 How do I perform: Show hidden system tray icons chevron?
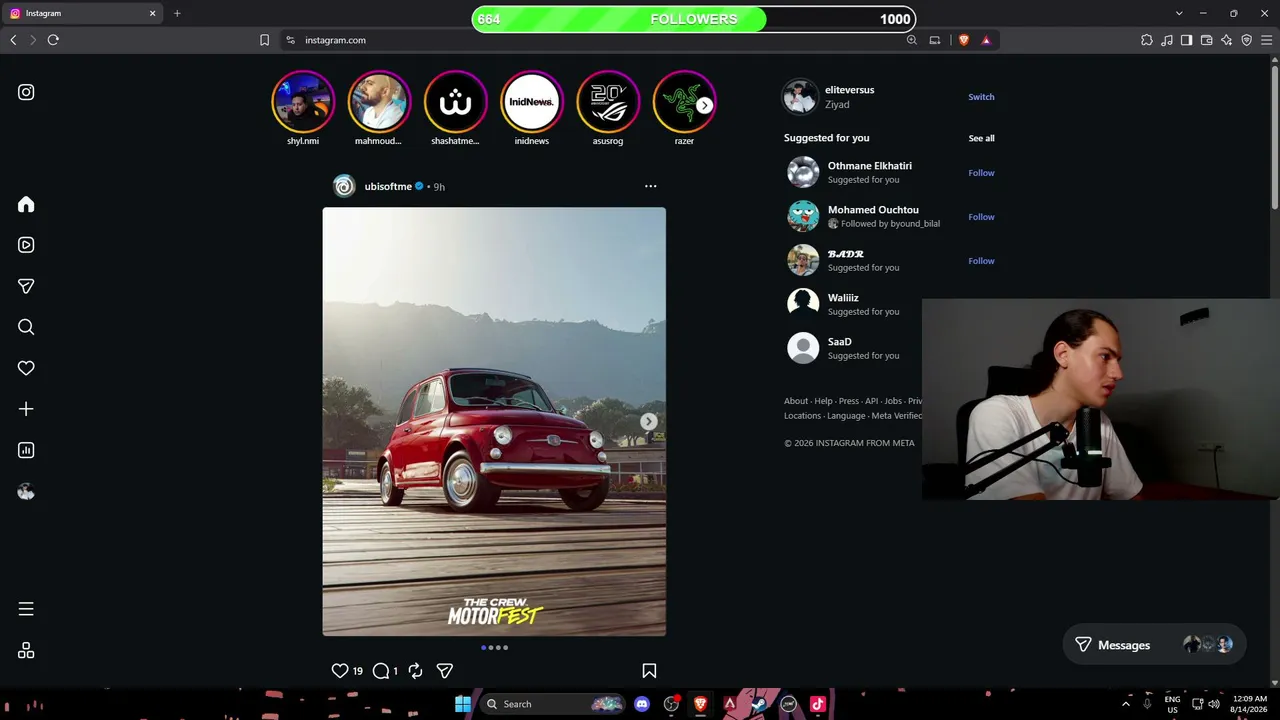[1125, 704]
